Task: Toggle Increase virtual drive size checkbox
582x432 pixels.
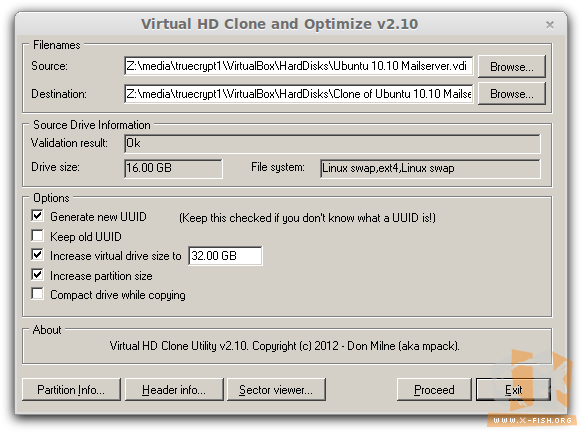Action: tap(37, 255)
